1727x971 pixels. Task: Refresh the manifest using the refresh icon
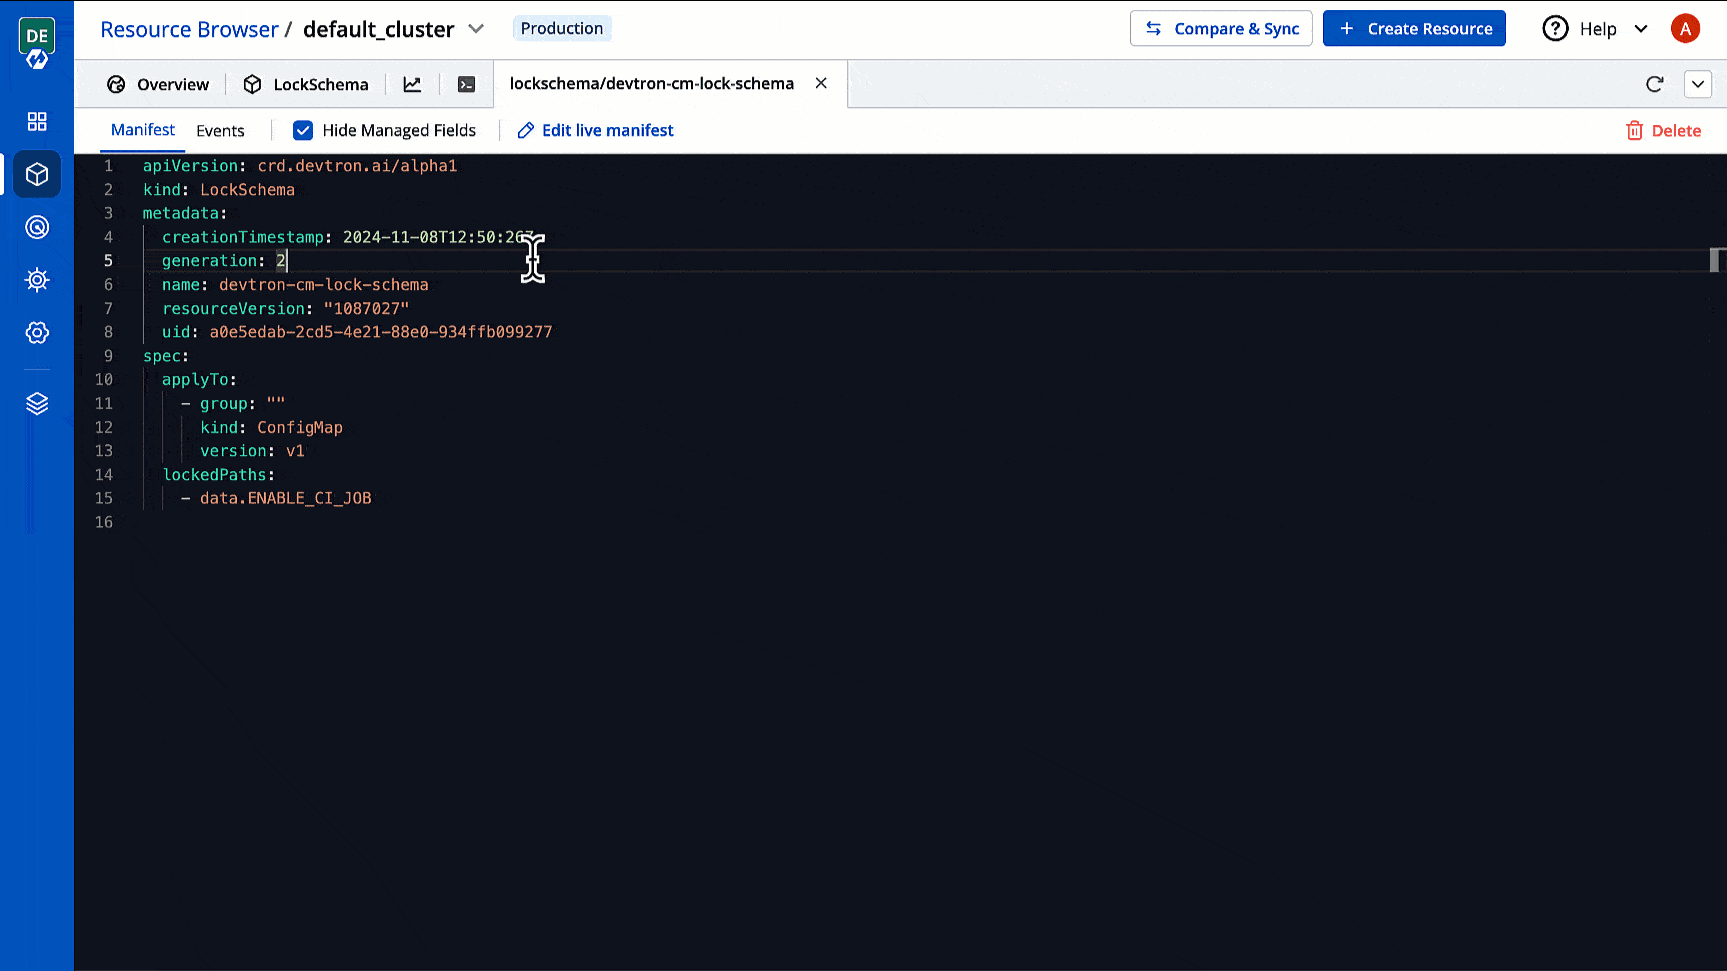click(1655, 84)
